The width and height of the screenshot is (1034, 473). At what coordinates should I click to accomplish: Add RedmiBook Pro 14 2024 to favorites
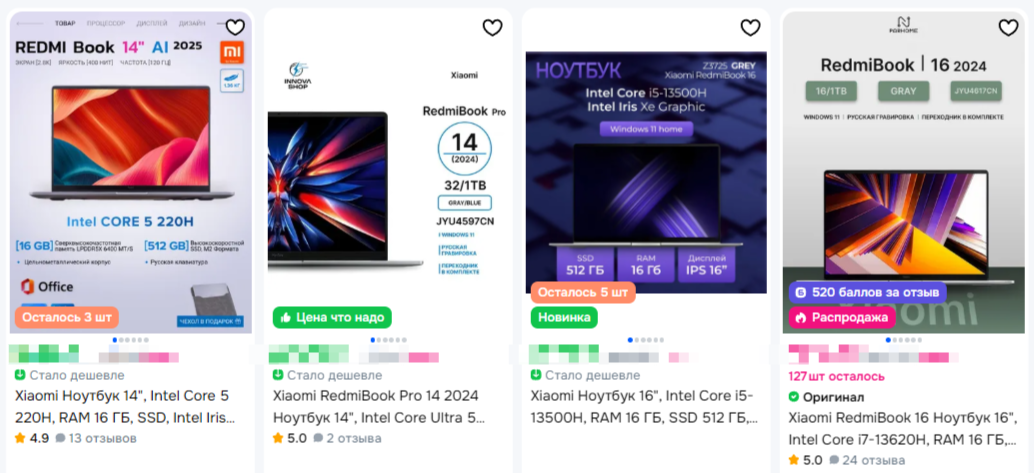point(493,27)
